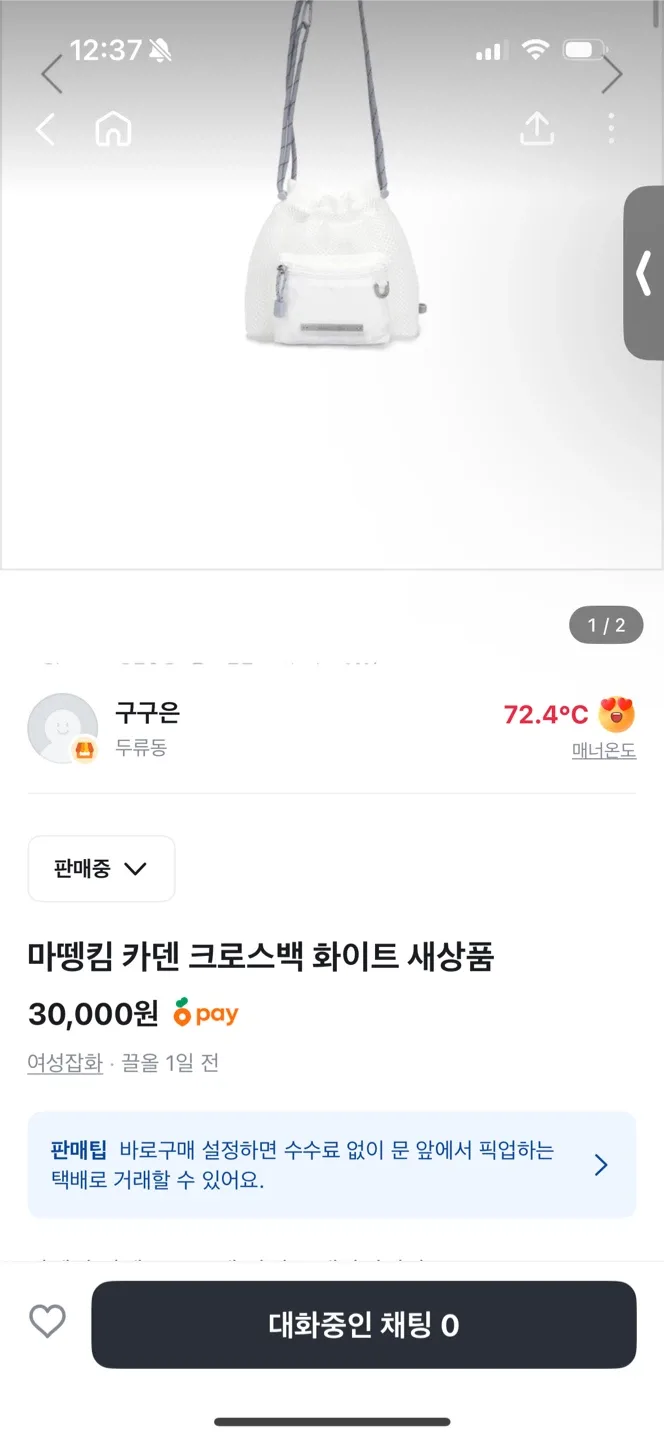Show previous photo with left chevron
664x1440 pixels.
(52, 74)
